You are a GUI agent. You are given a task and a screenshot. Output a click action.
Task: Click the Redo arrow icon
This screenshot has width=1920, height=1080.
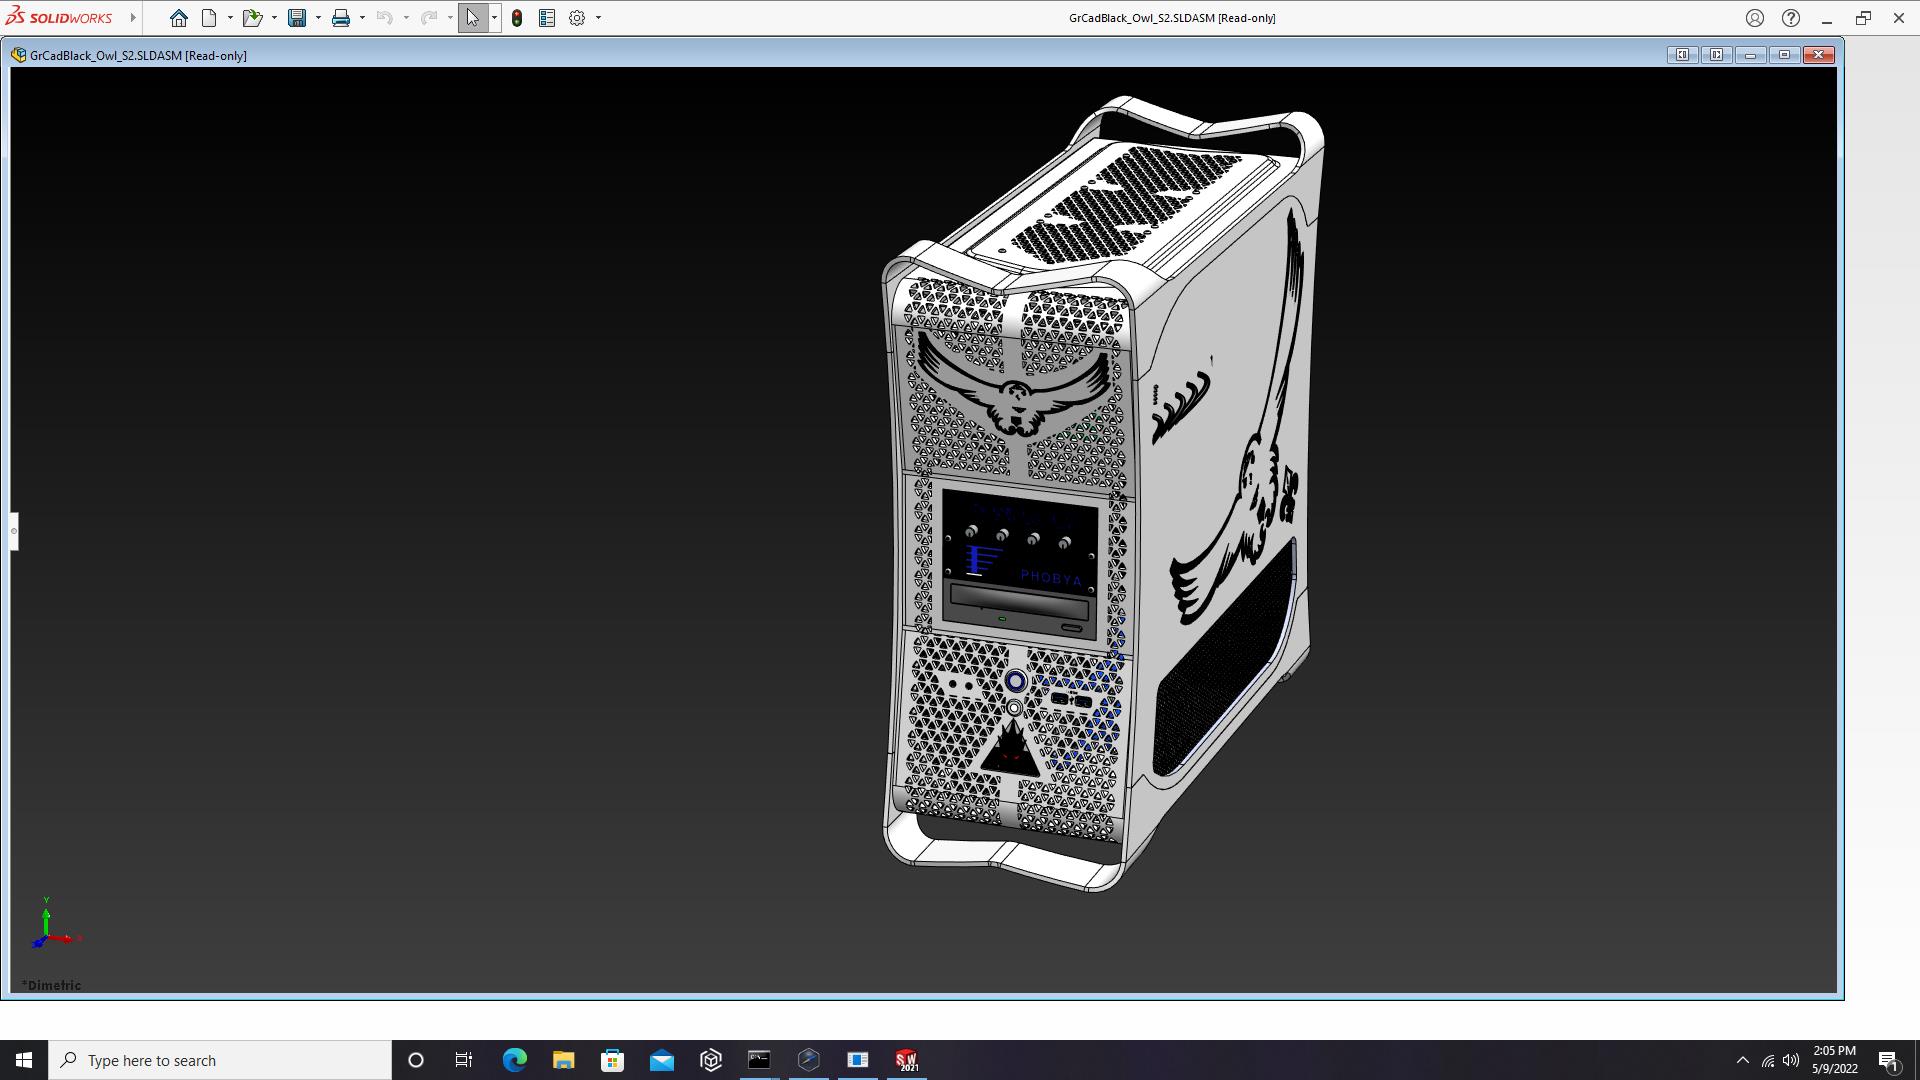point(428,18)
